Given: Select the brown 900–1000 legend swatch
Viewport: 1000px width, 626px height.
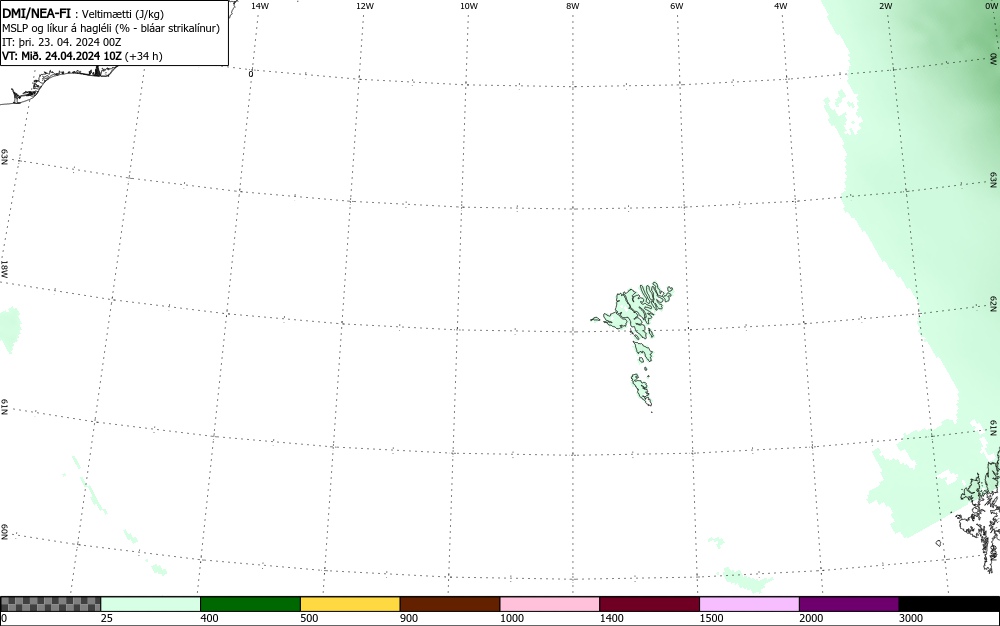Looking at the screenshot, I should point(450,604).
